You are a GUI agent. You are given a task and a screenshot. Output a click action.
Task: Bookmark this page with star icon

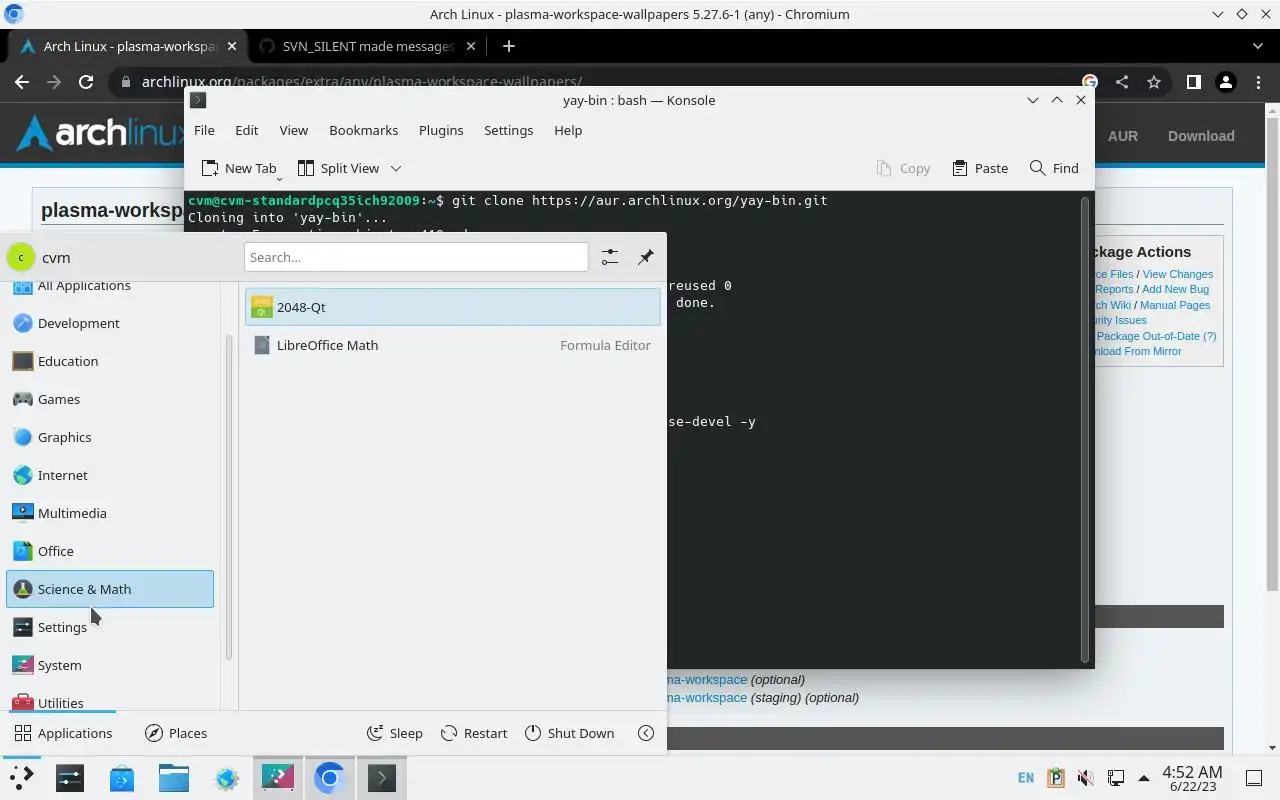(1154, 82)
